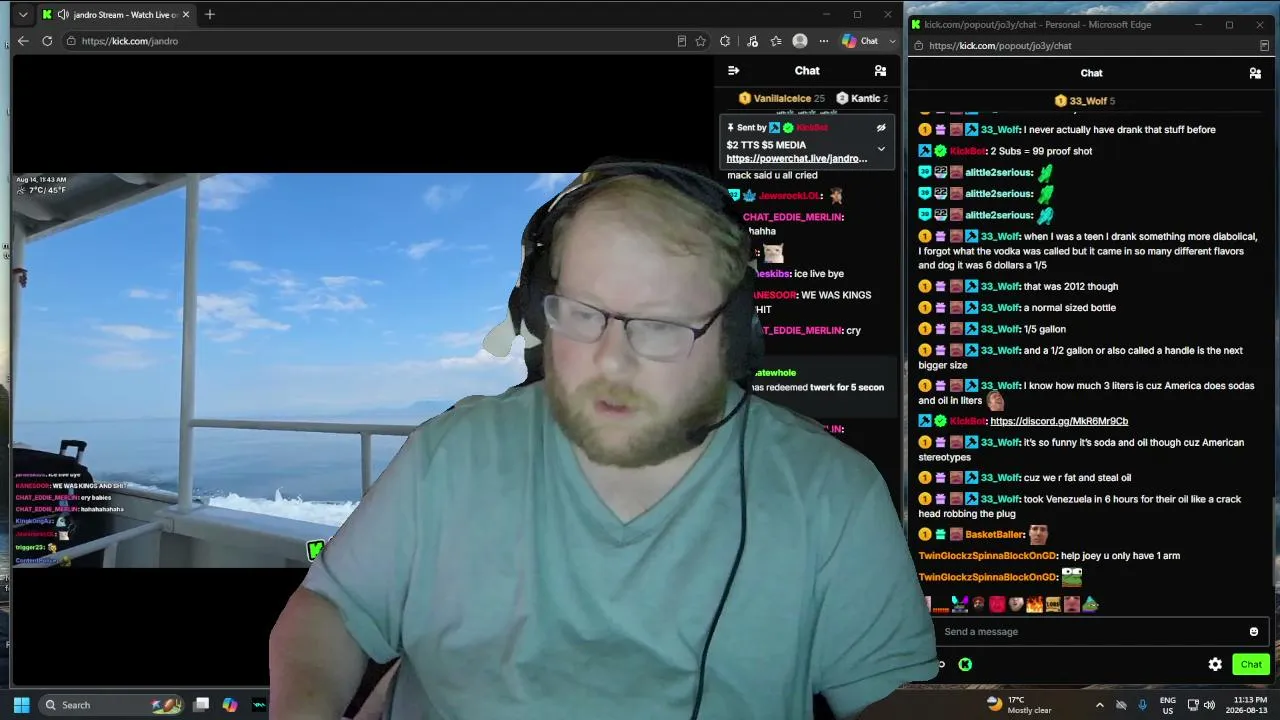Viewport: 1280px width, 720px height.
Task: Open the volume tray icon
Action: [1209, 705]
